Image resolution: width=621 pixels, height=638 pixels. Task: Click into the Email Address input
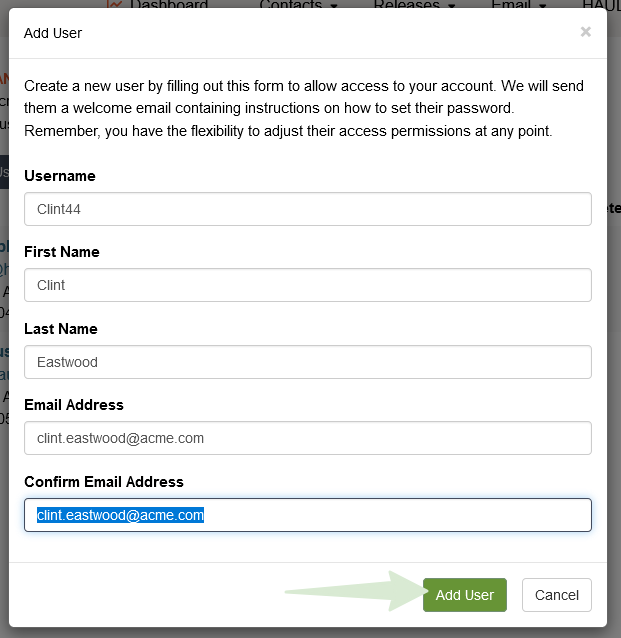tap(308, 438)
